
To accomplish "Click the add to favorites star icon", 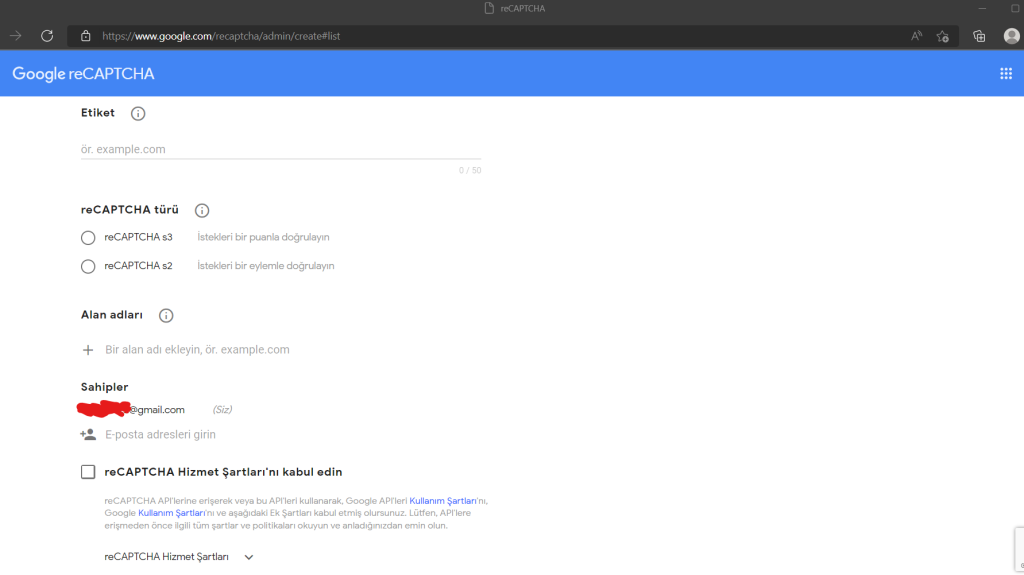I will tap(942, 36).
